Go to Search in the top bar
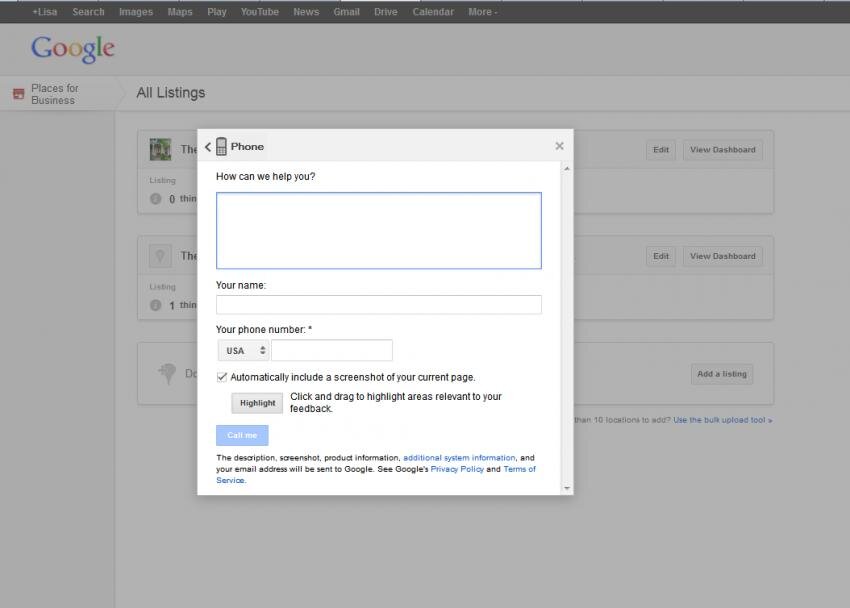This screenshot has height=608, width=850. (x=88, y=12)
